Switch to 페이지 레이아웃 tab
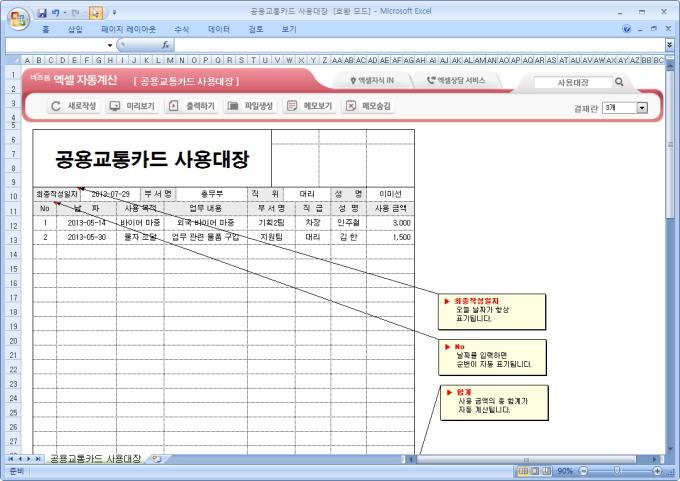 [128, 29]
